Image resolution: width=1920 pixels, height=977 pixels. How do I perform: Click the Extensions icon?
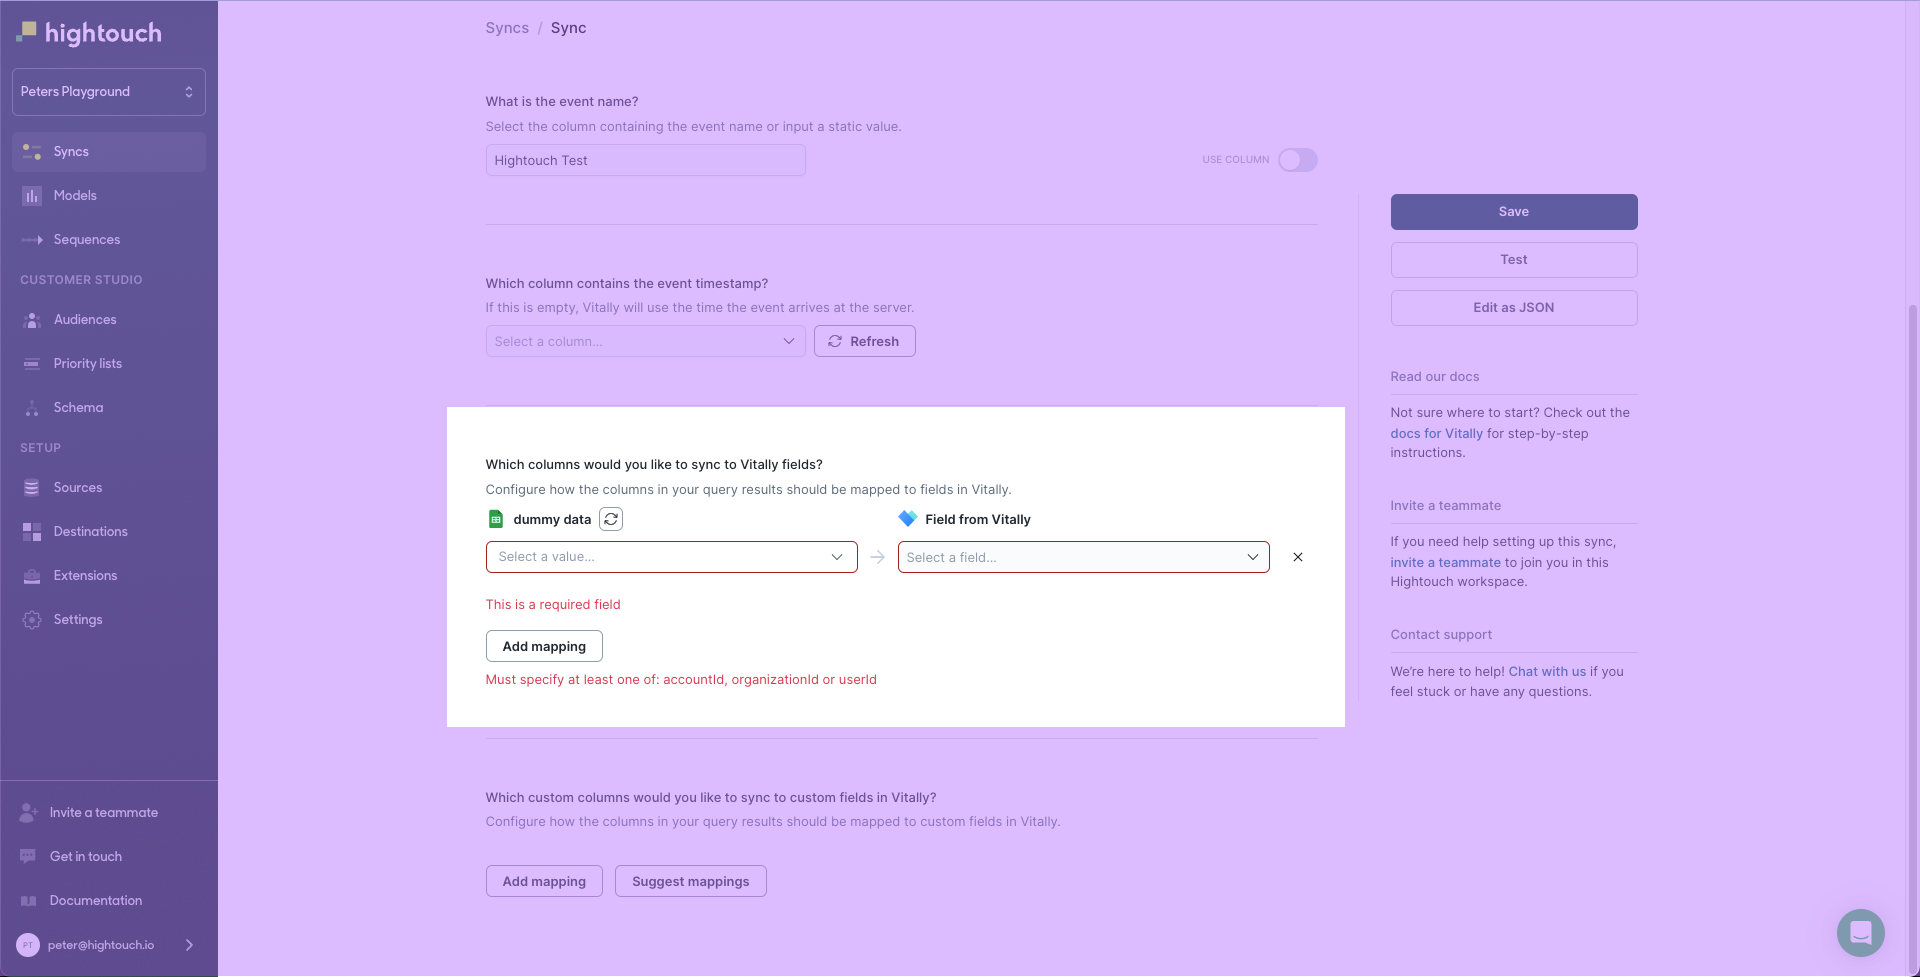click(32, 576)
